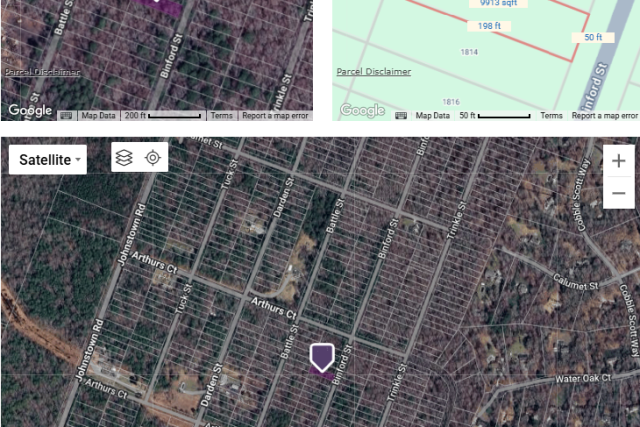Image resolution: width=640 pixels, height=427 pixels.
Task: Click Google logo on top-left satellite map
Action: point(30,110)
